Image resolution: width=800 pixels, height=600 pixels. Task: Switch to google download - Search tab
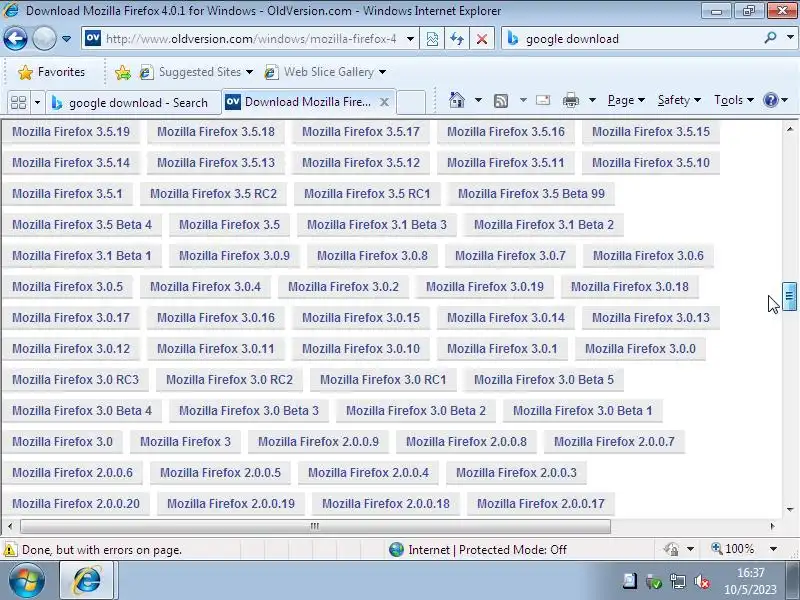(x=133, y=103)
